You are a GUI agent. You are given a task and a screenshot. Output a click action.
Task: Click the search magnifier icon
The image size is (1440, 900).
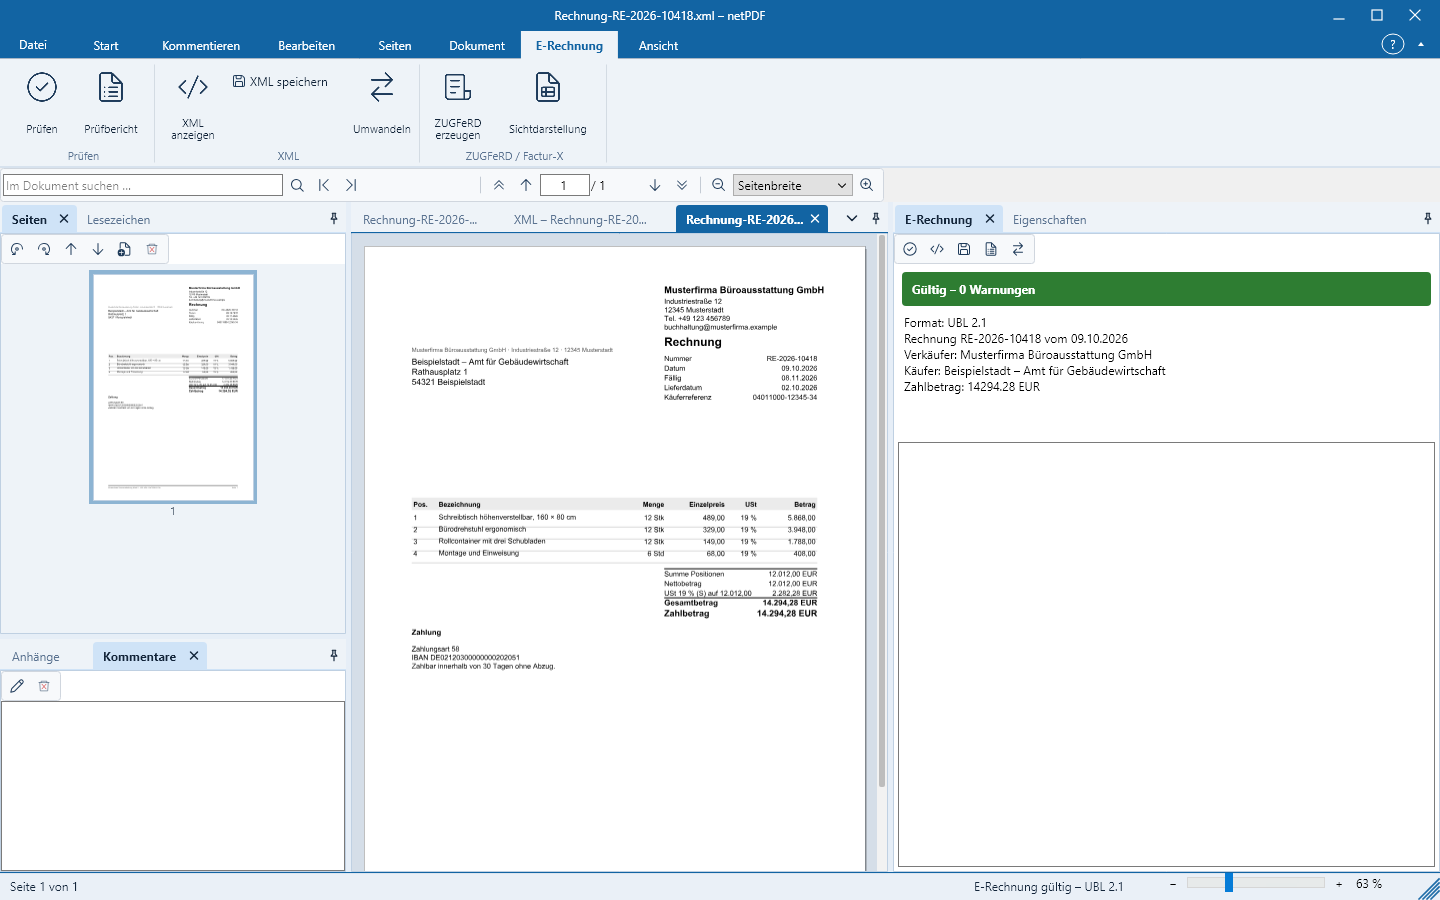tap(297, 185)
